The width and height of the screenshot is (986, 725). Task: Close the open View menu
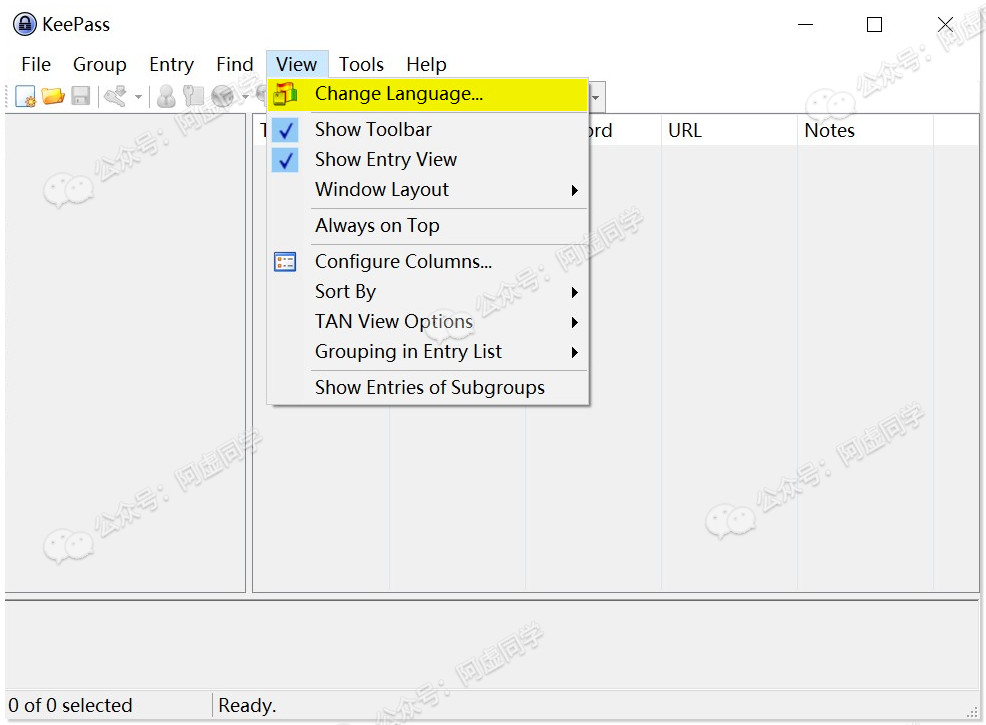(297, 65)
